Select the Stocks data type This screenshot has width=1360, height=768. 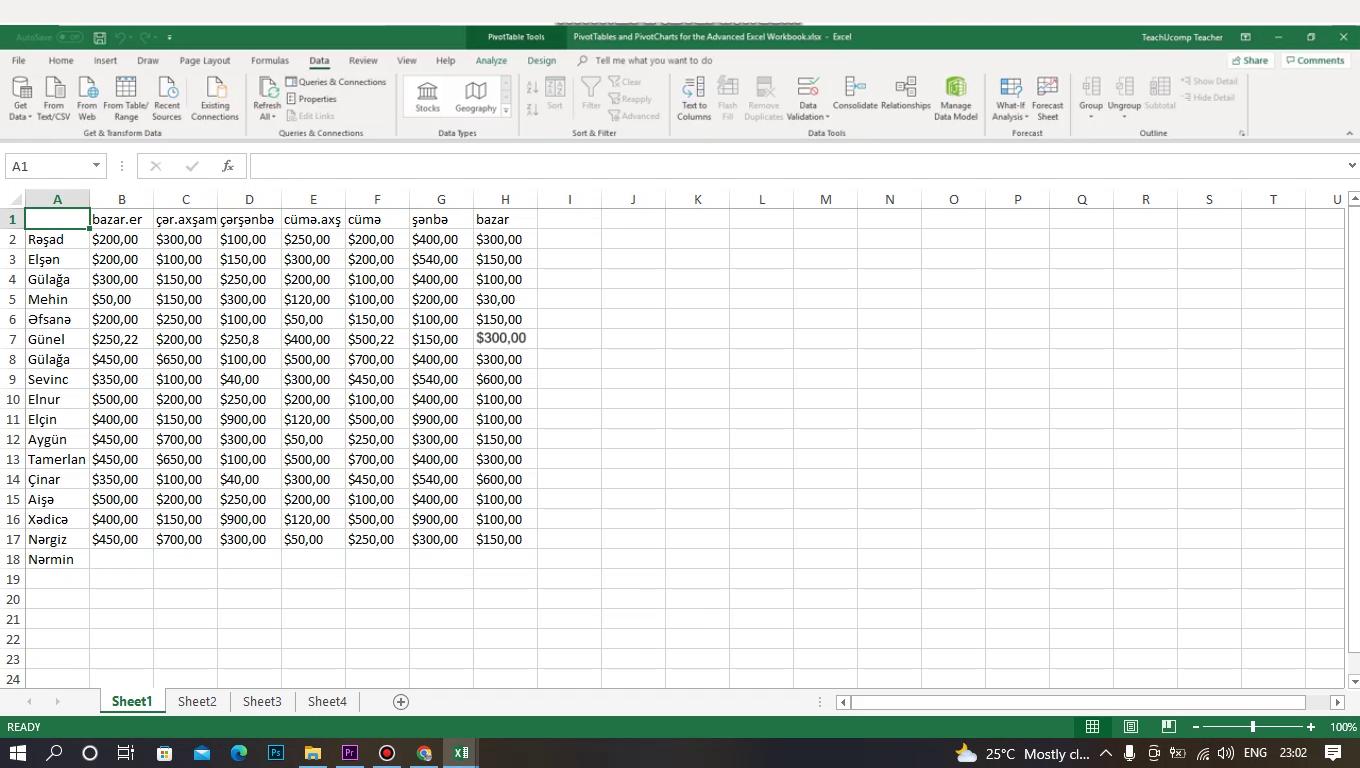427,97
